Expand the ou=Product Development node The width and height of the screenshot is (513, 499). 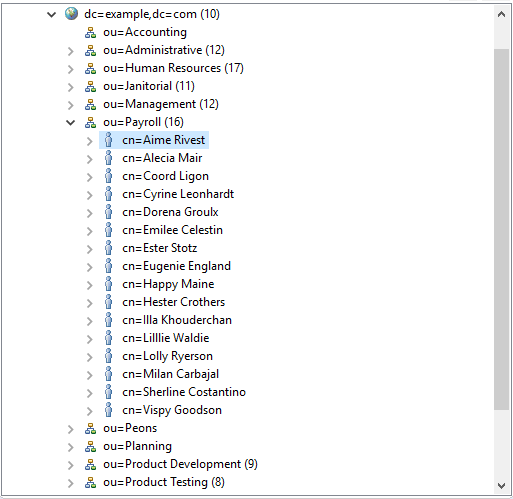(71, 465)
